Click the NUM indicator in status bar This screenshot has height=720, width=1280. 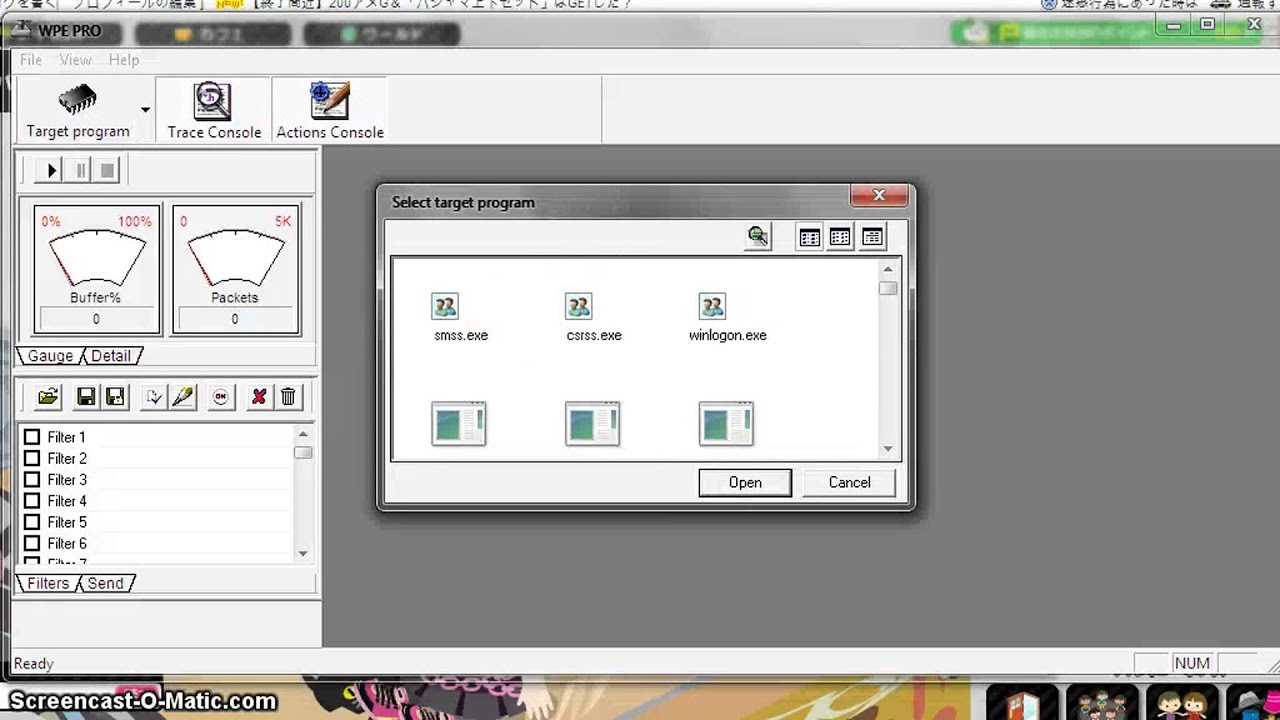[x=1192, y=663]
